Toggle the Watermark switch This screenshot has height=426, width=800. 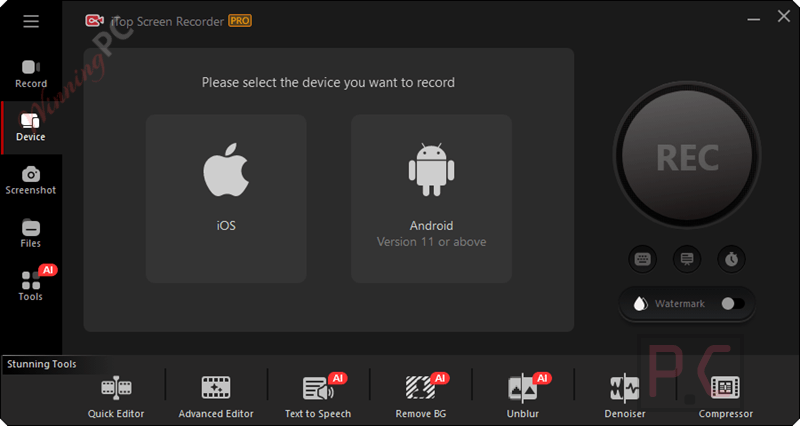[x=733, y=304]
